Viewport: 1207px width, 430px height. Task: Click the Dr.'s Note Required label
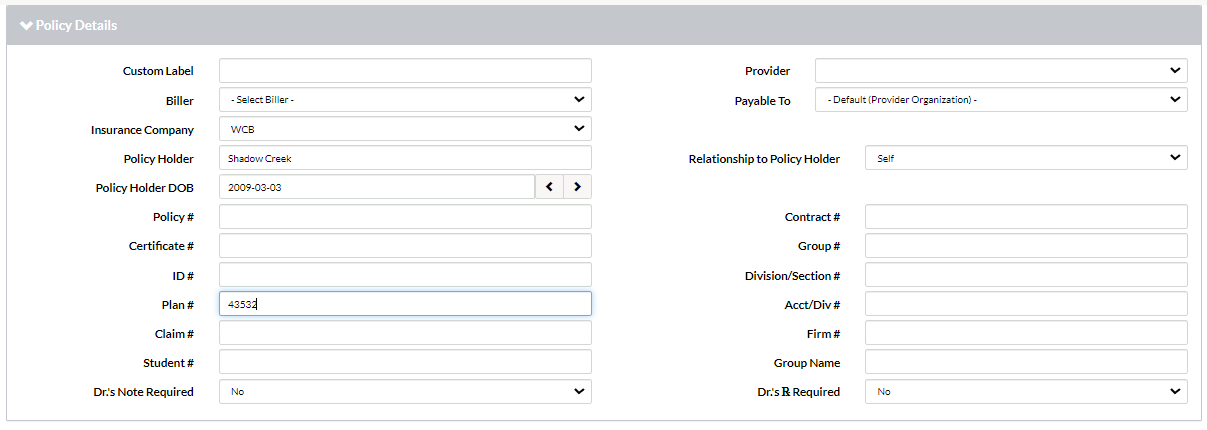tap(143, 392)
